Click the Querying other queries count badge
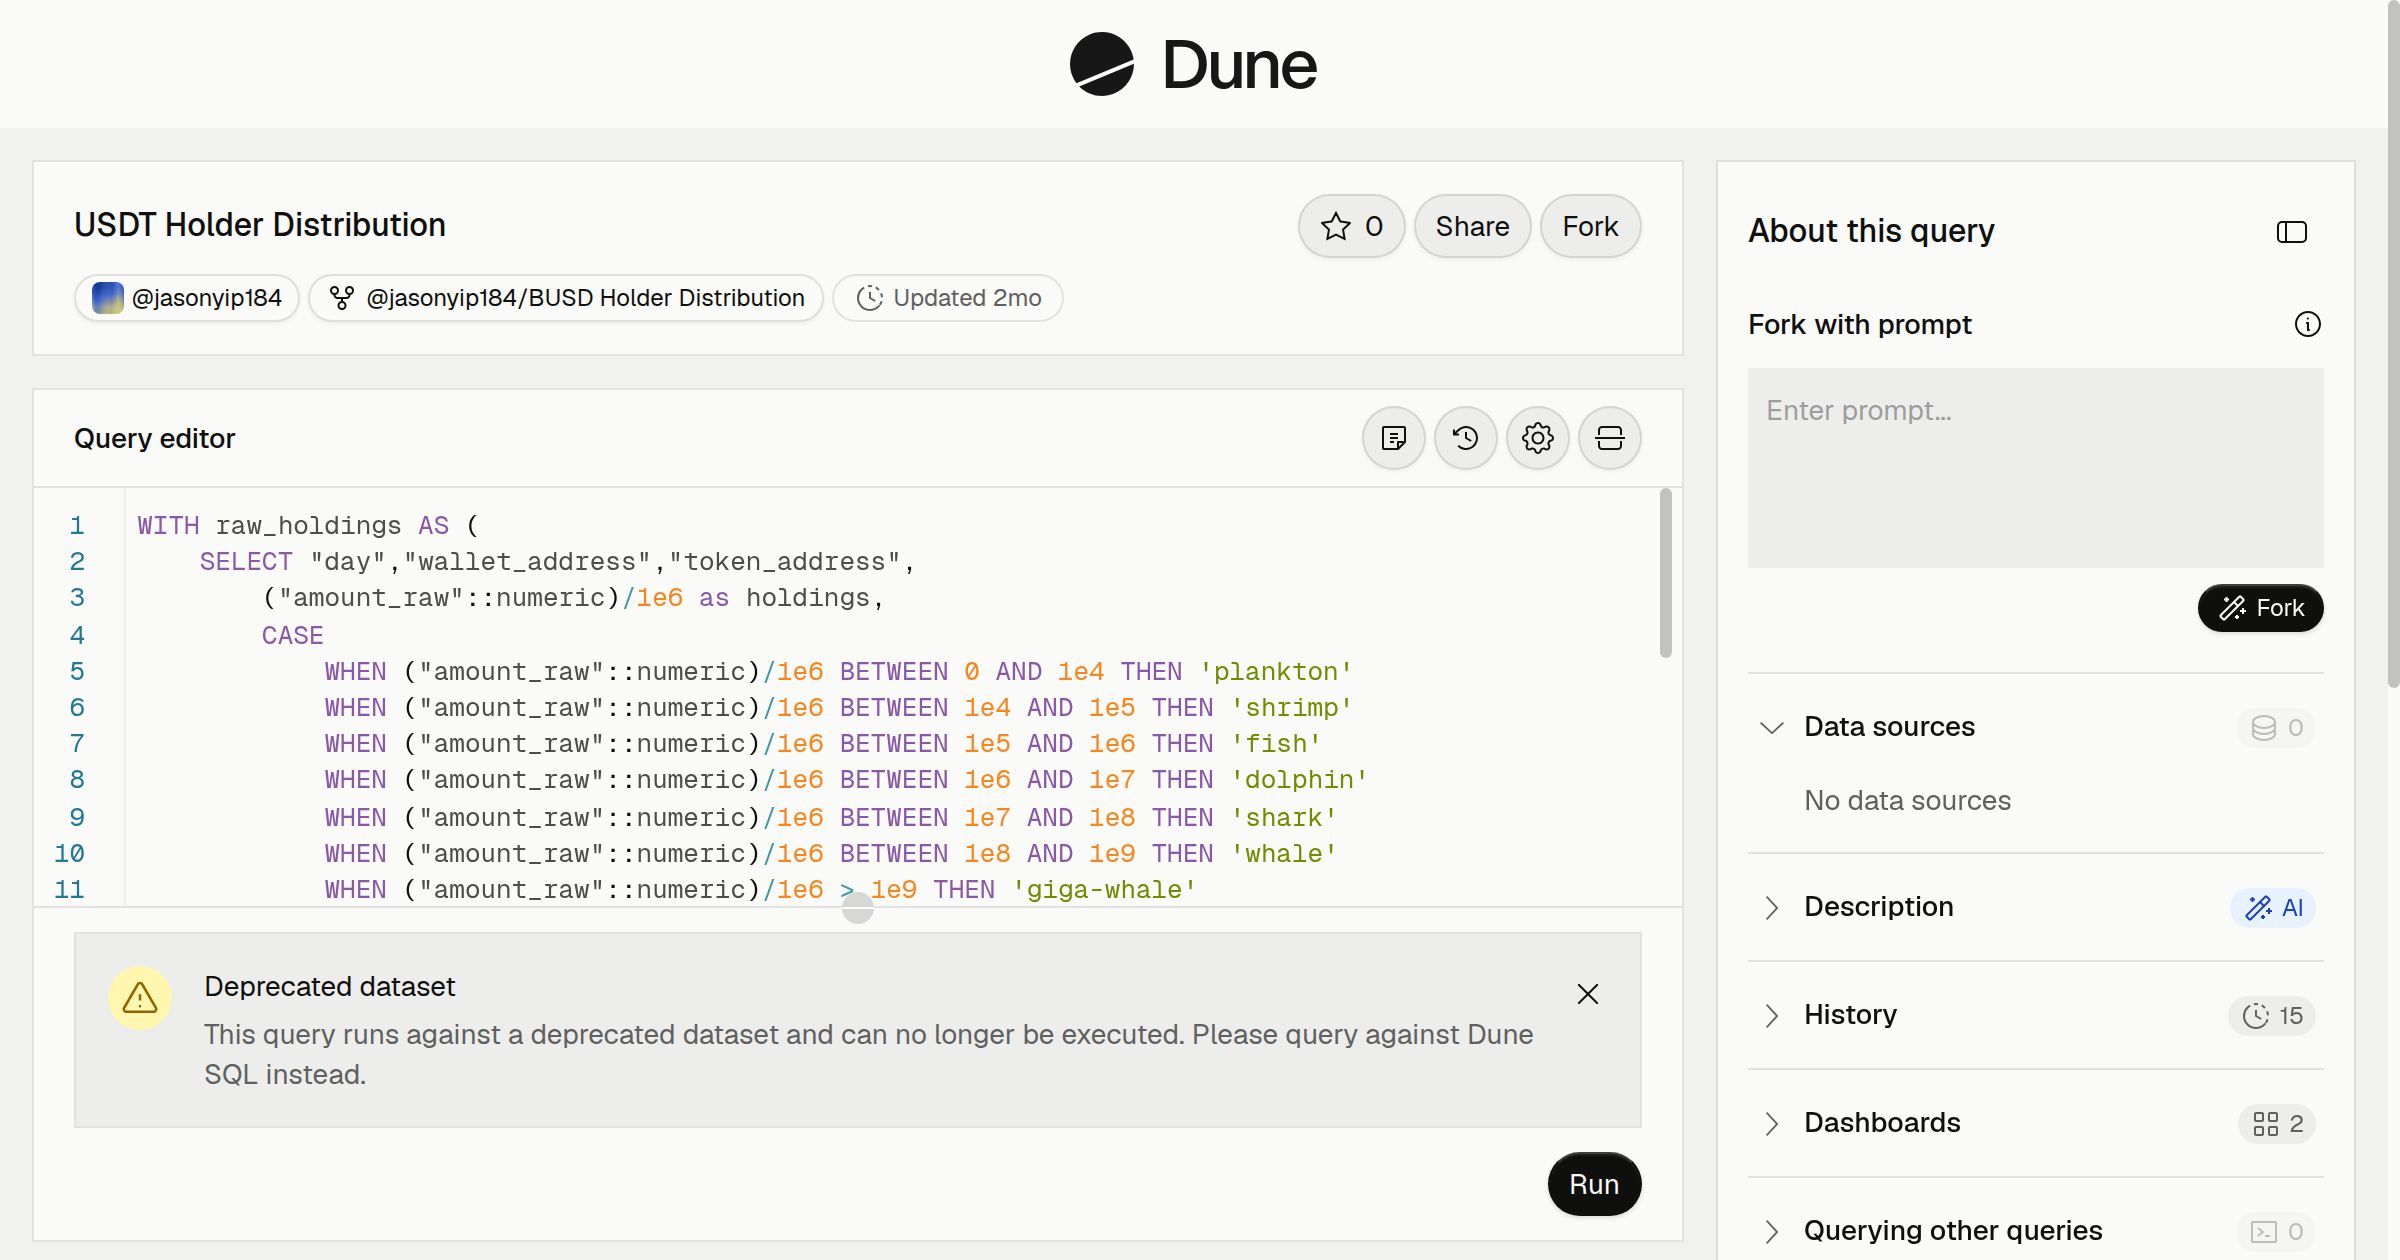Viewport: 2400px width, 1260px height. (2277, 1232)
